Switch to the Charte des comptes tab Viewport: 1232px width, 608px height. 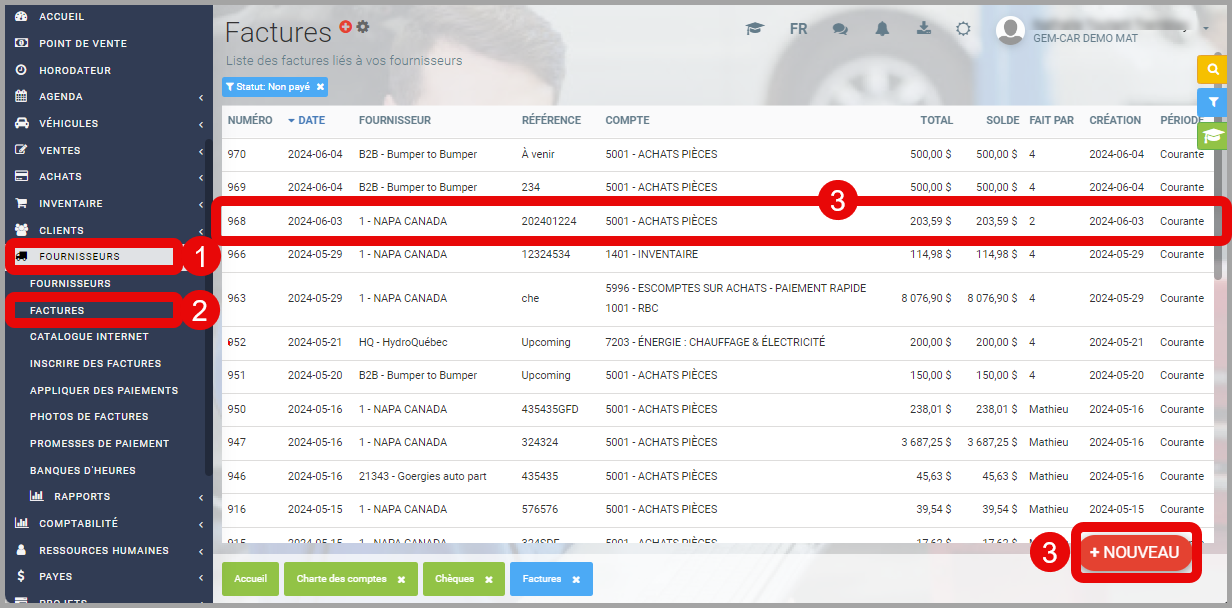(x=341, y=579)
